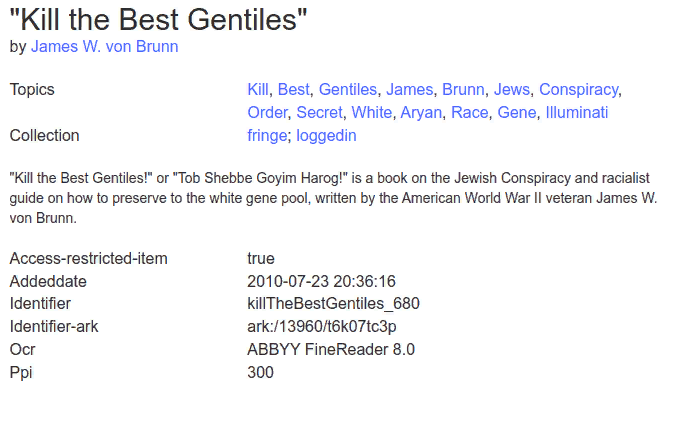Open the Illuminati topic link

(x=577, y=113)
